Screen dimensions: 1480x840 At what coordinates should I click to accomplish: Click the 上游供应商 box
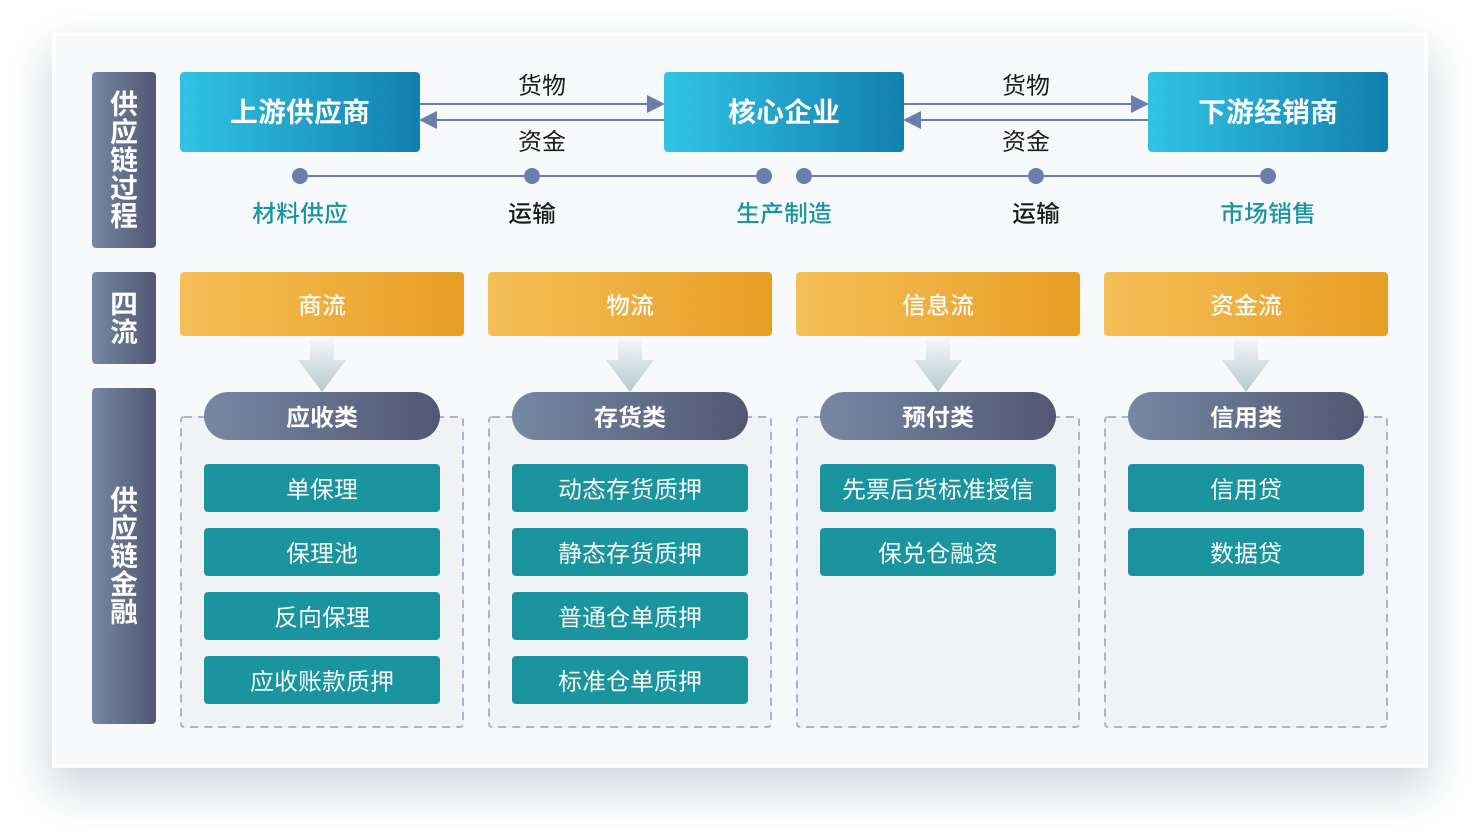pos(300,112)
